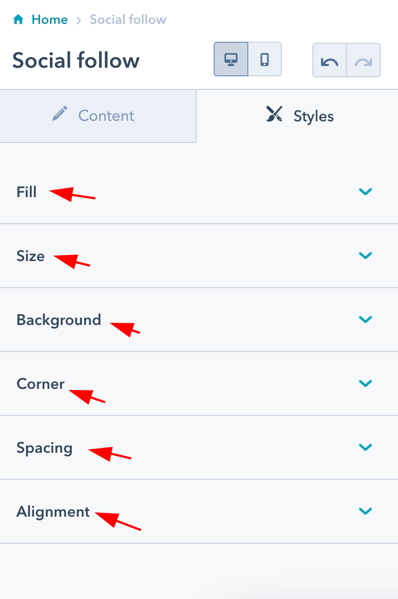The image size is (398, 599).
Task: Open the Content tab
Action: 98,116
